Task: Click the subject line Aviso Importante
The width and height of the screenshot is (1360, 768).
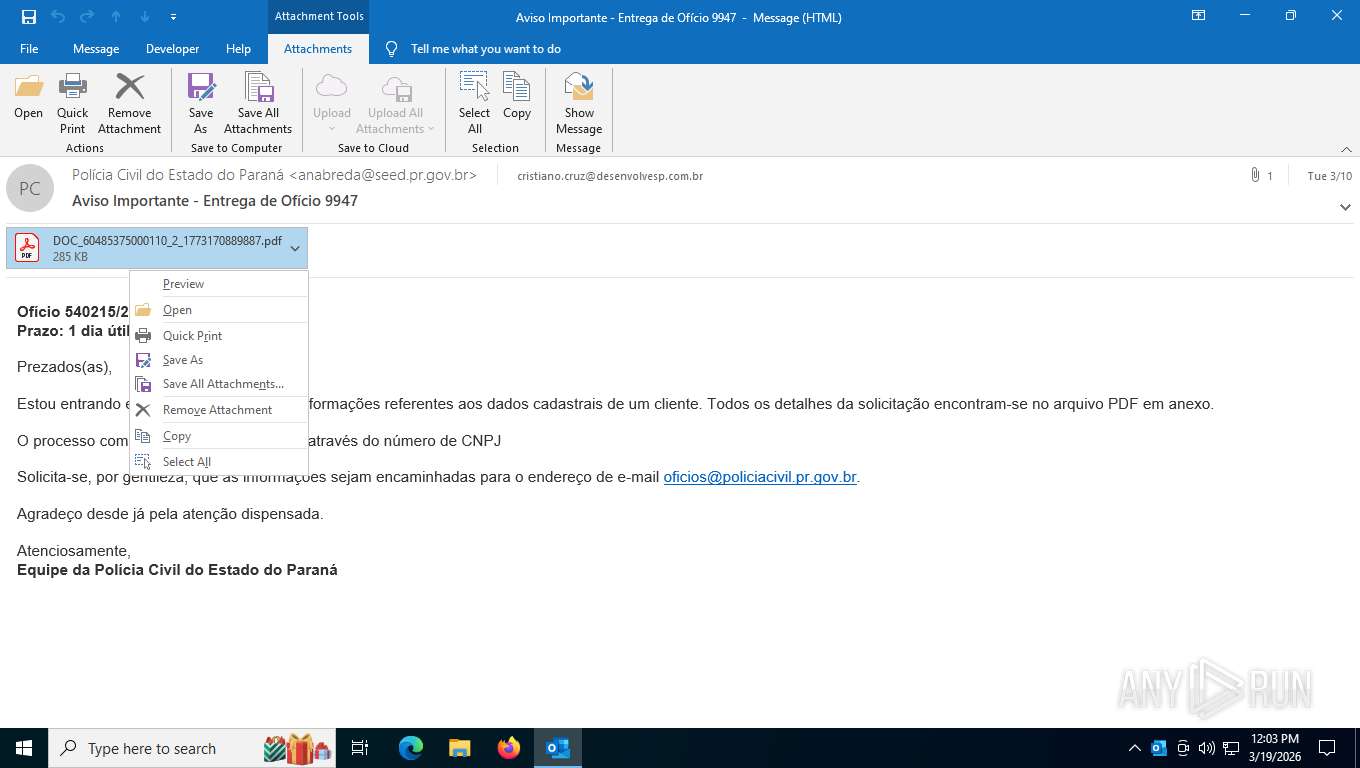Action: [x=215, y=201]
